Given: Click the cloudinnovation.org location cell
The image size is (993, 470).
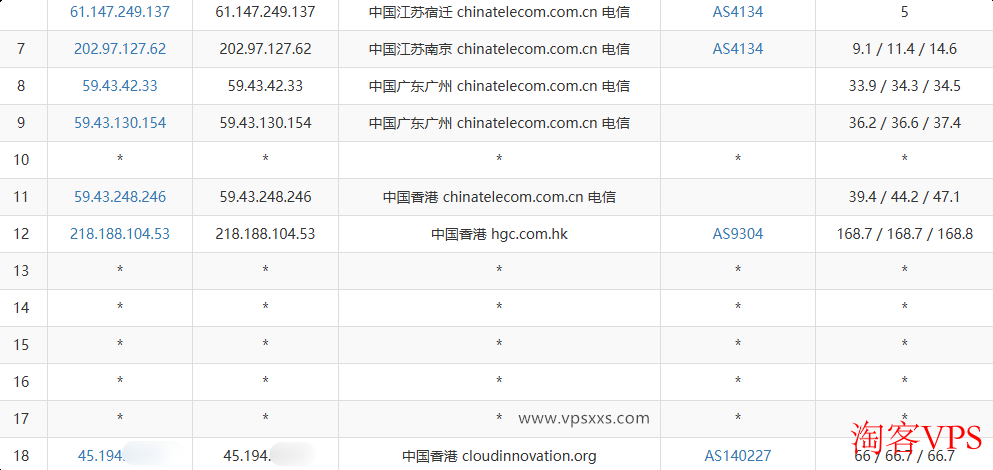Looking at the screenshot, I should pos(499,456).
